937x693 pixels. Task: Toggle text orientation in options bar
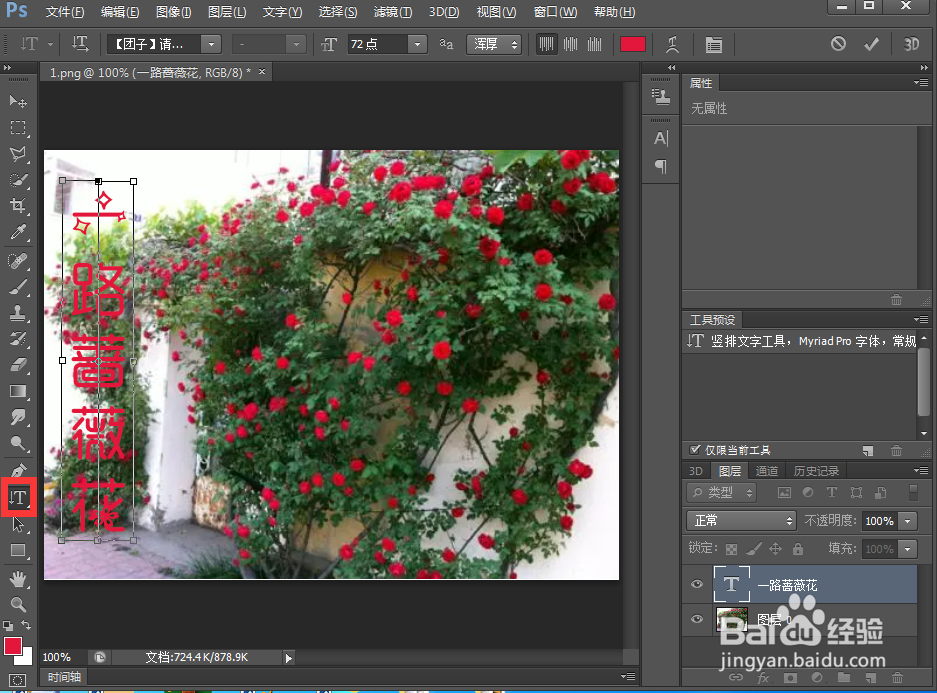pos(80,44)
